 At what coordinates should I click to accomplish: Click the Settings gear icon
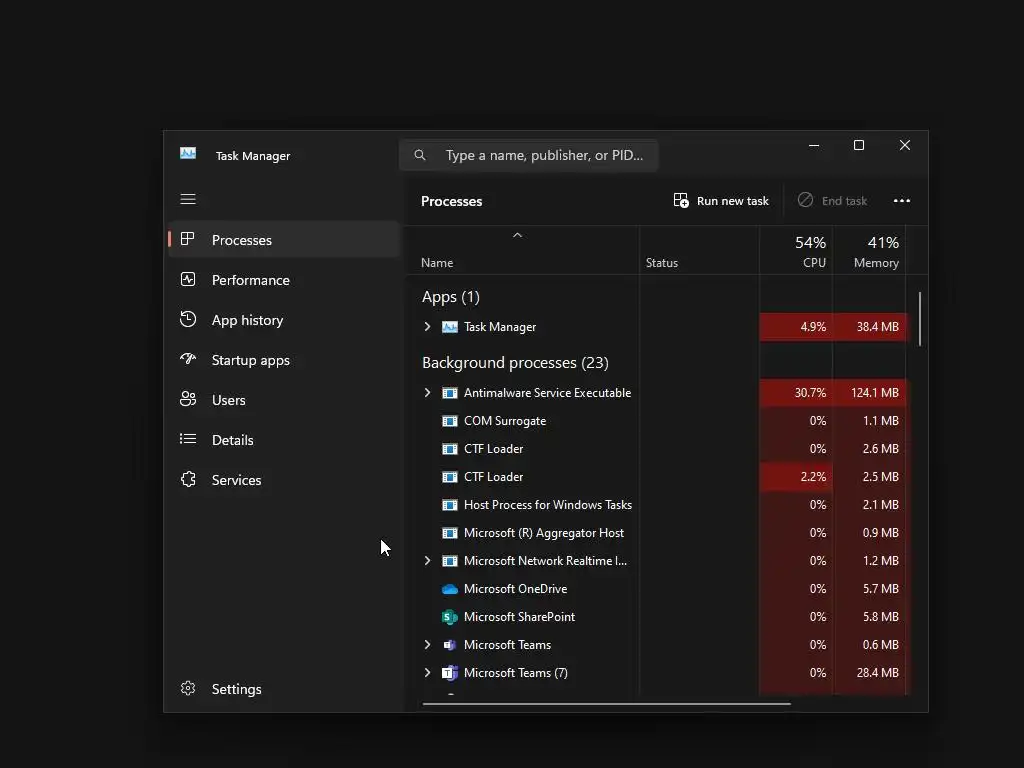pyautogui.click(x=188, y=688)
